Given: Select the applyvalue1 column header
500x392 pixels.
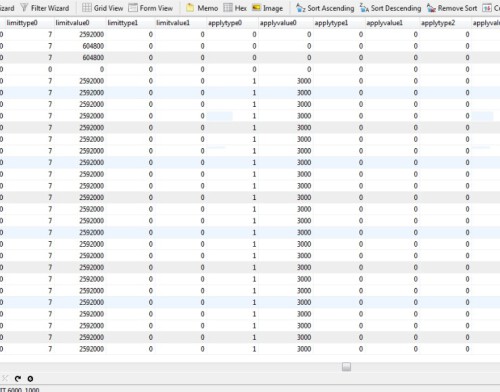Looking at the screenshot, I should tap(392, 23).
